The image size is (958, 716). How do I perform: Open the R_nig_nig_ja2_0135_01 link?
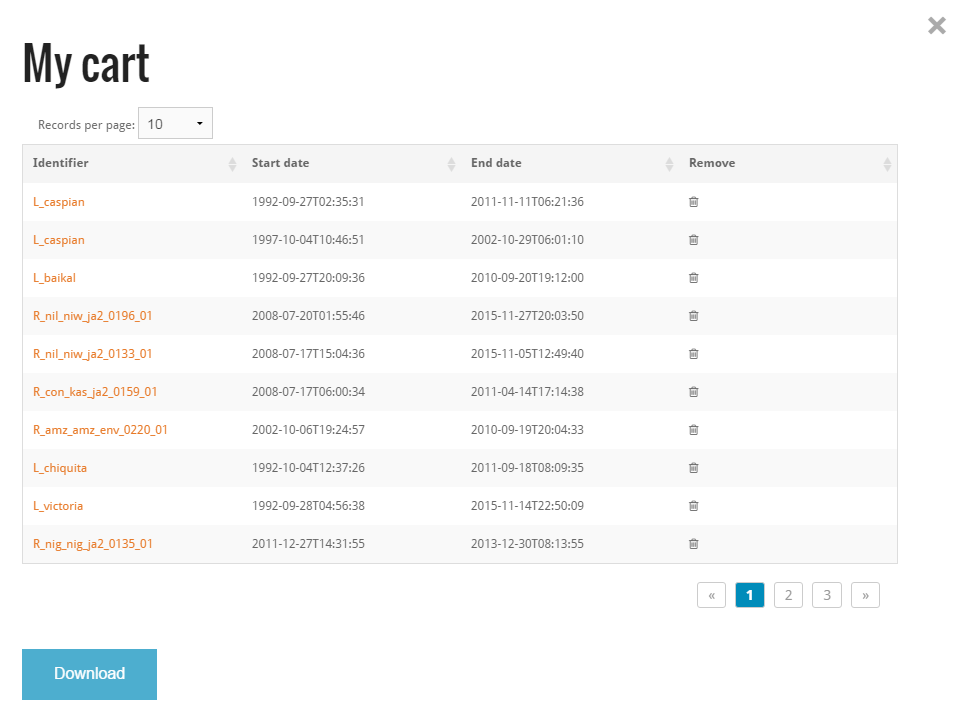93,544
